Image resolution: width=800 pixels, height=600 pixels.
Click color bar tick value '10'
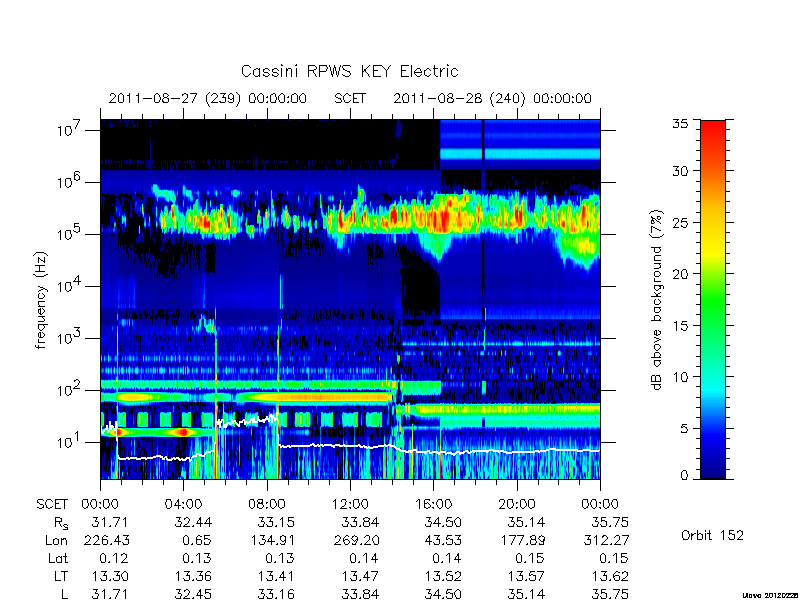point(680,377)
